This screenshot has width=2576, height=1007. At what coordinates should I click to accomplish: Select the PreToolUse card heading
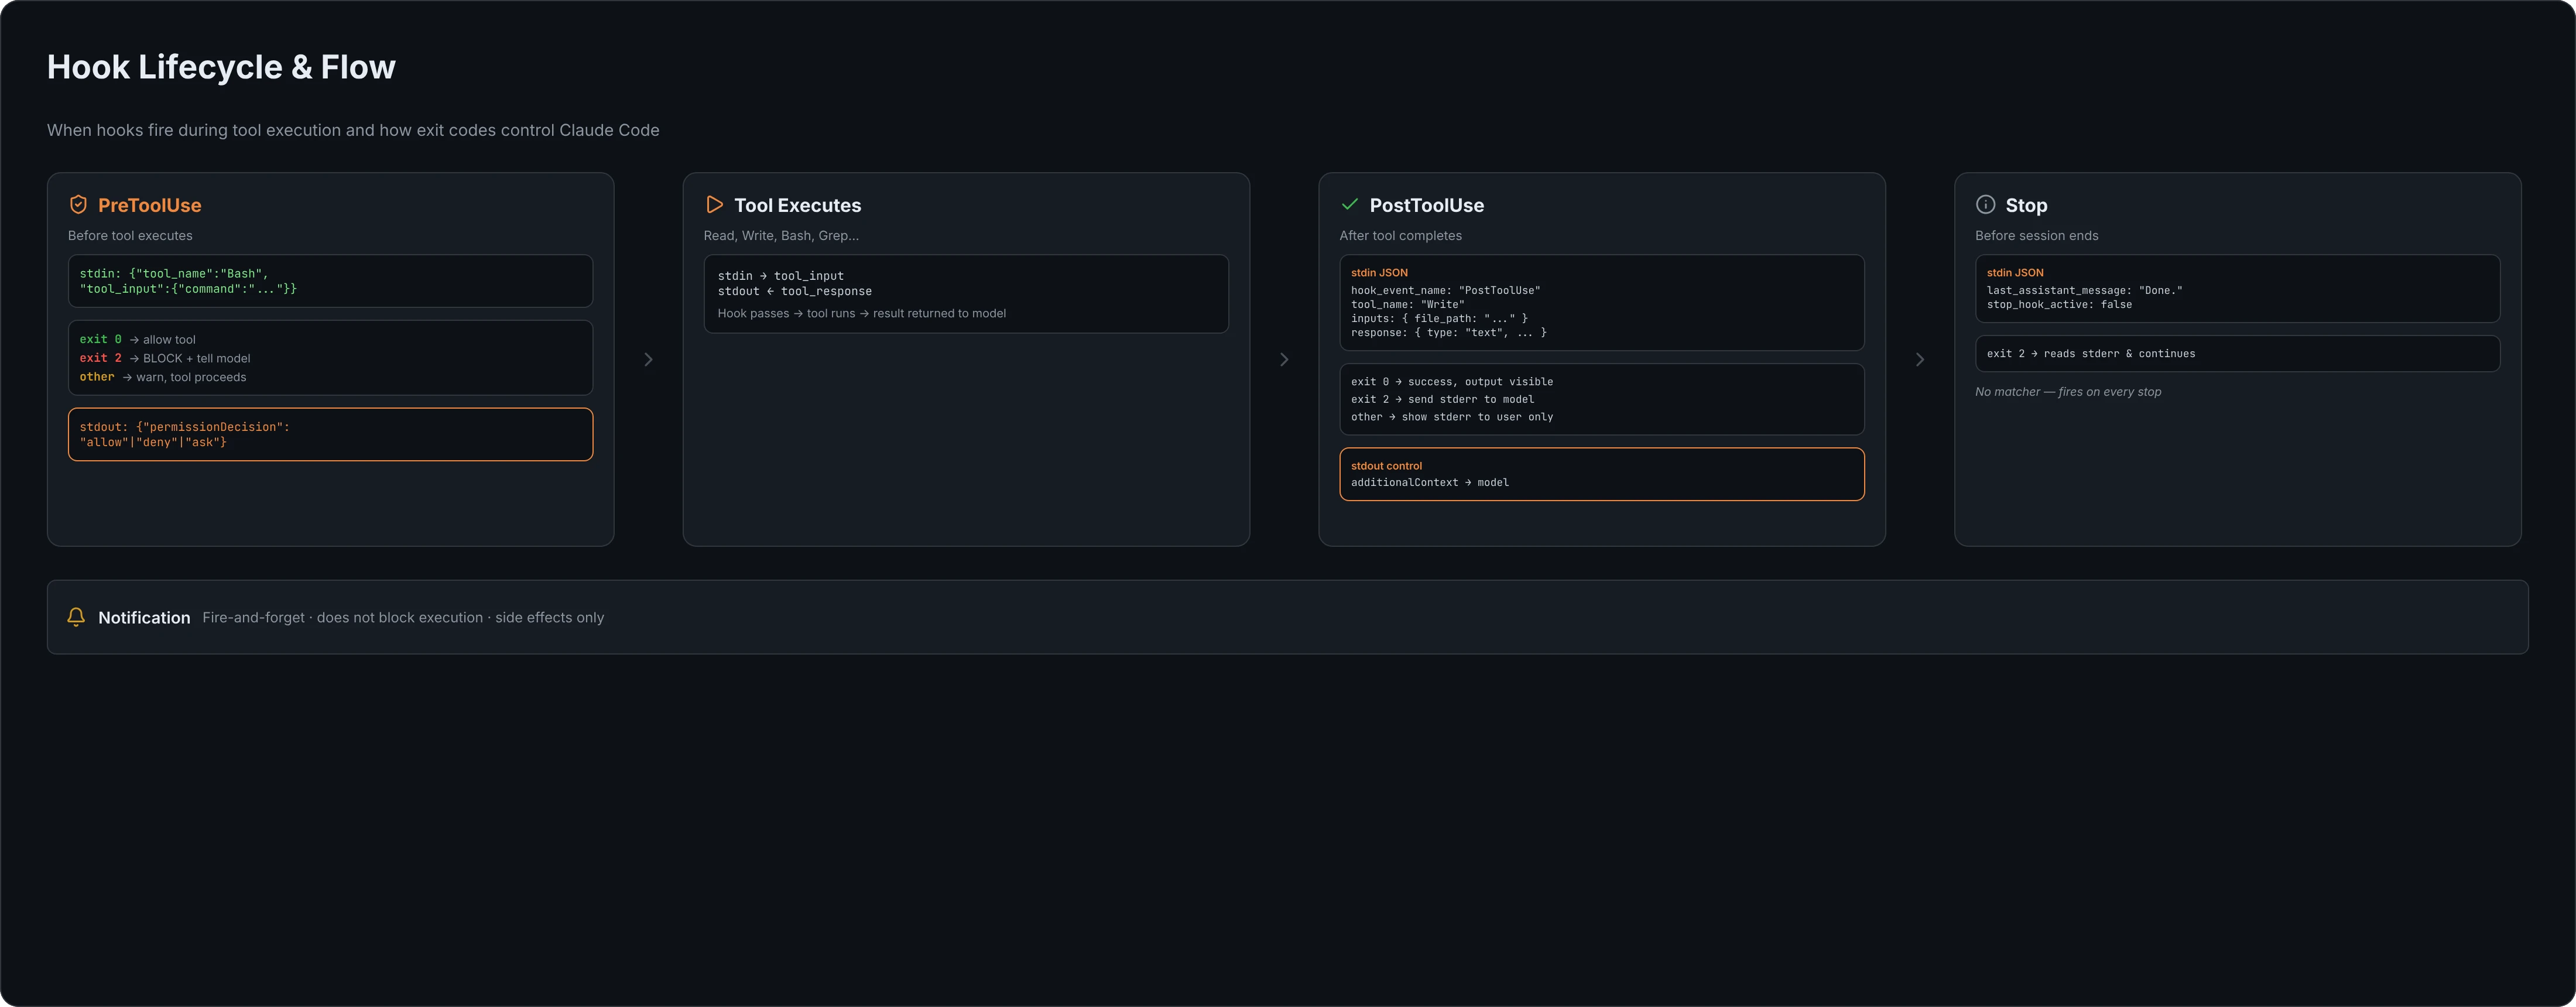149,205
